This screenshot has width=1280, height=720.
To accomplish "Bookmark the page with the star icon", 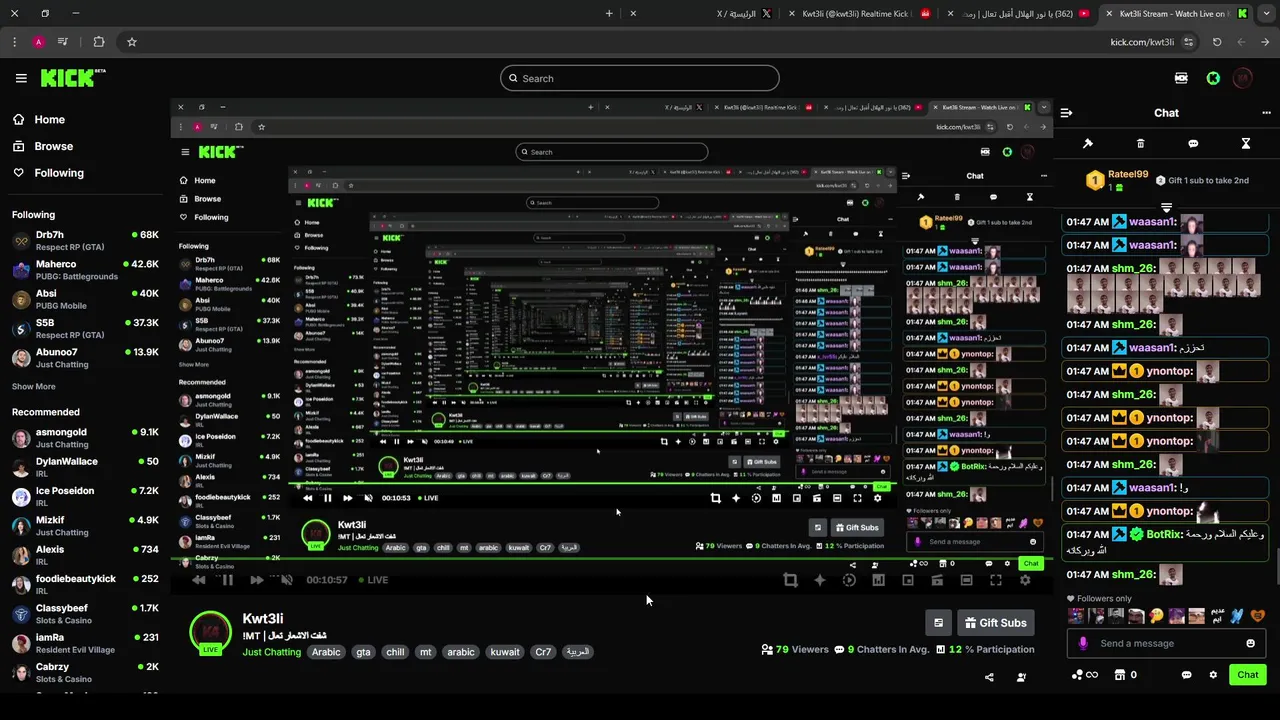I will click(131, 42).
